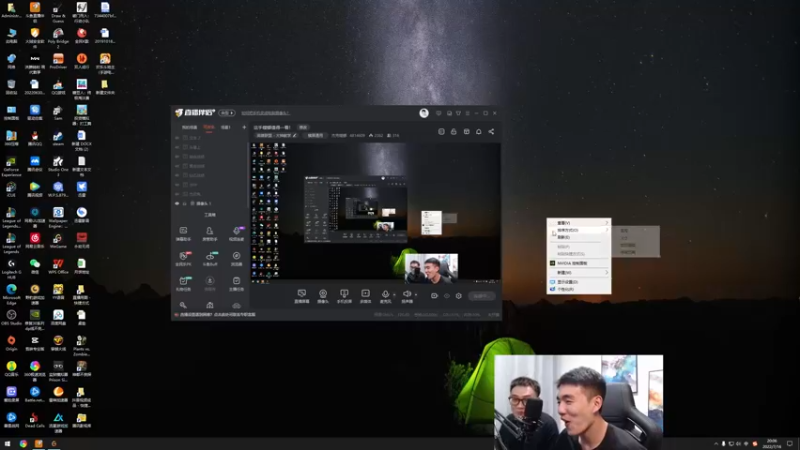Choose Display settings in the context menu
Screen dimensions: 800x450
[x=579, y=282]
